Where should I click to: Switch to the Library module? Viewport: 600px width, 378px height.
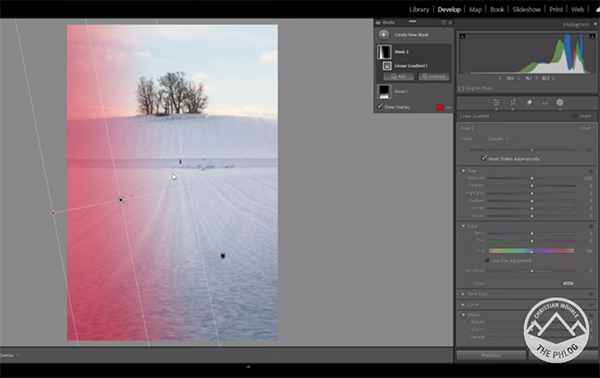tap(419, 10)
